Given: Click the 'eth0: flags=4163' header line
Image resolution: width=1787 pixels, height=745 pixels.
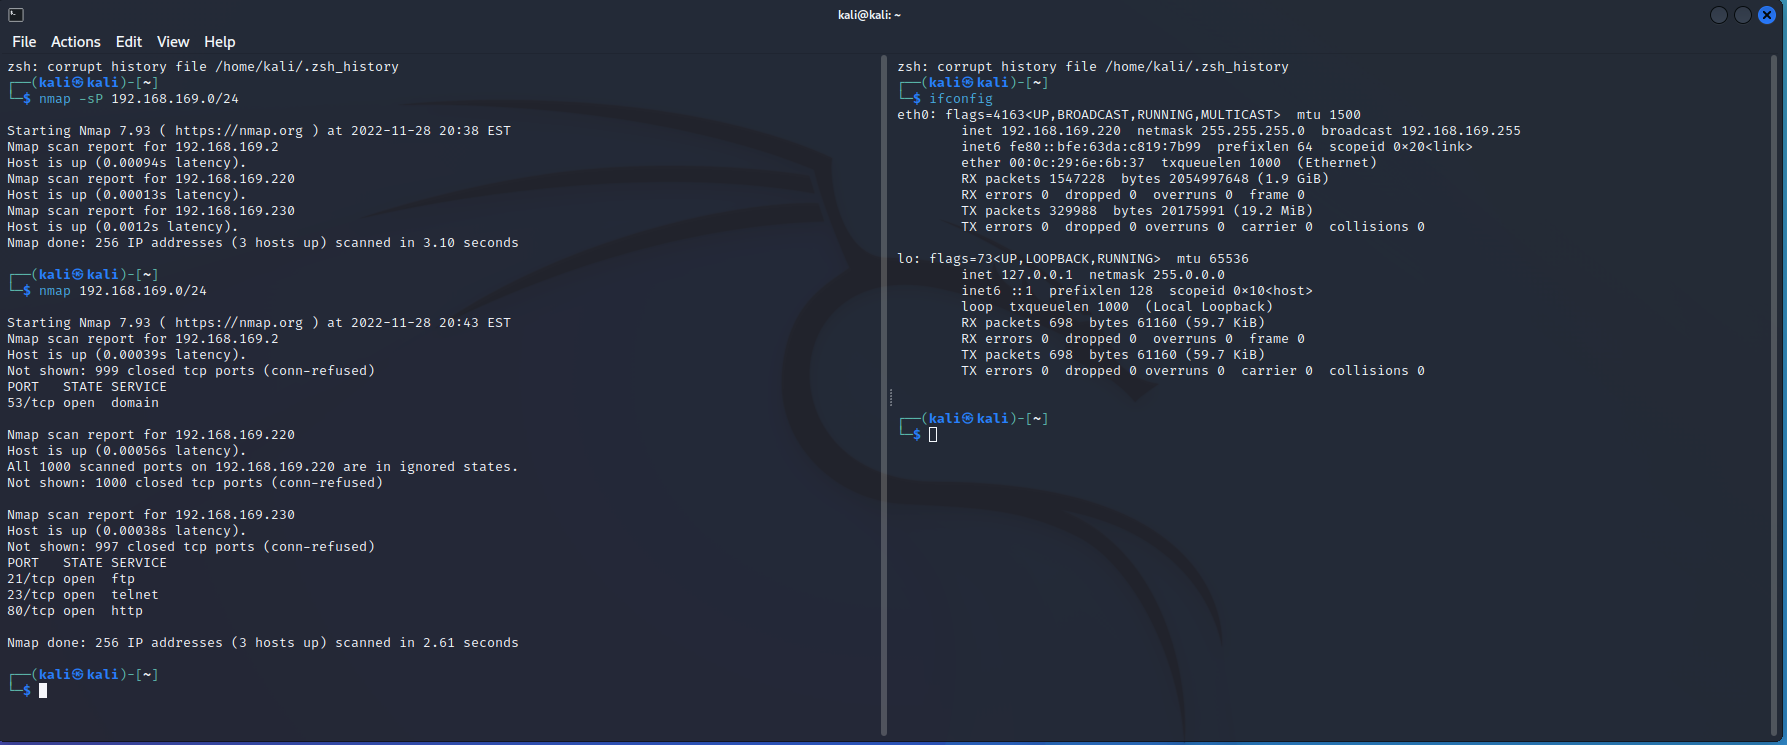Looking at the screenshot, I should click(x=1129, y=115).
